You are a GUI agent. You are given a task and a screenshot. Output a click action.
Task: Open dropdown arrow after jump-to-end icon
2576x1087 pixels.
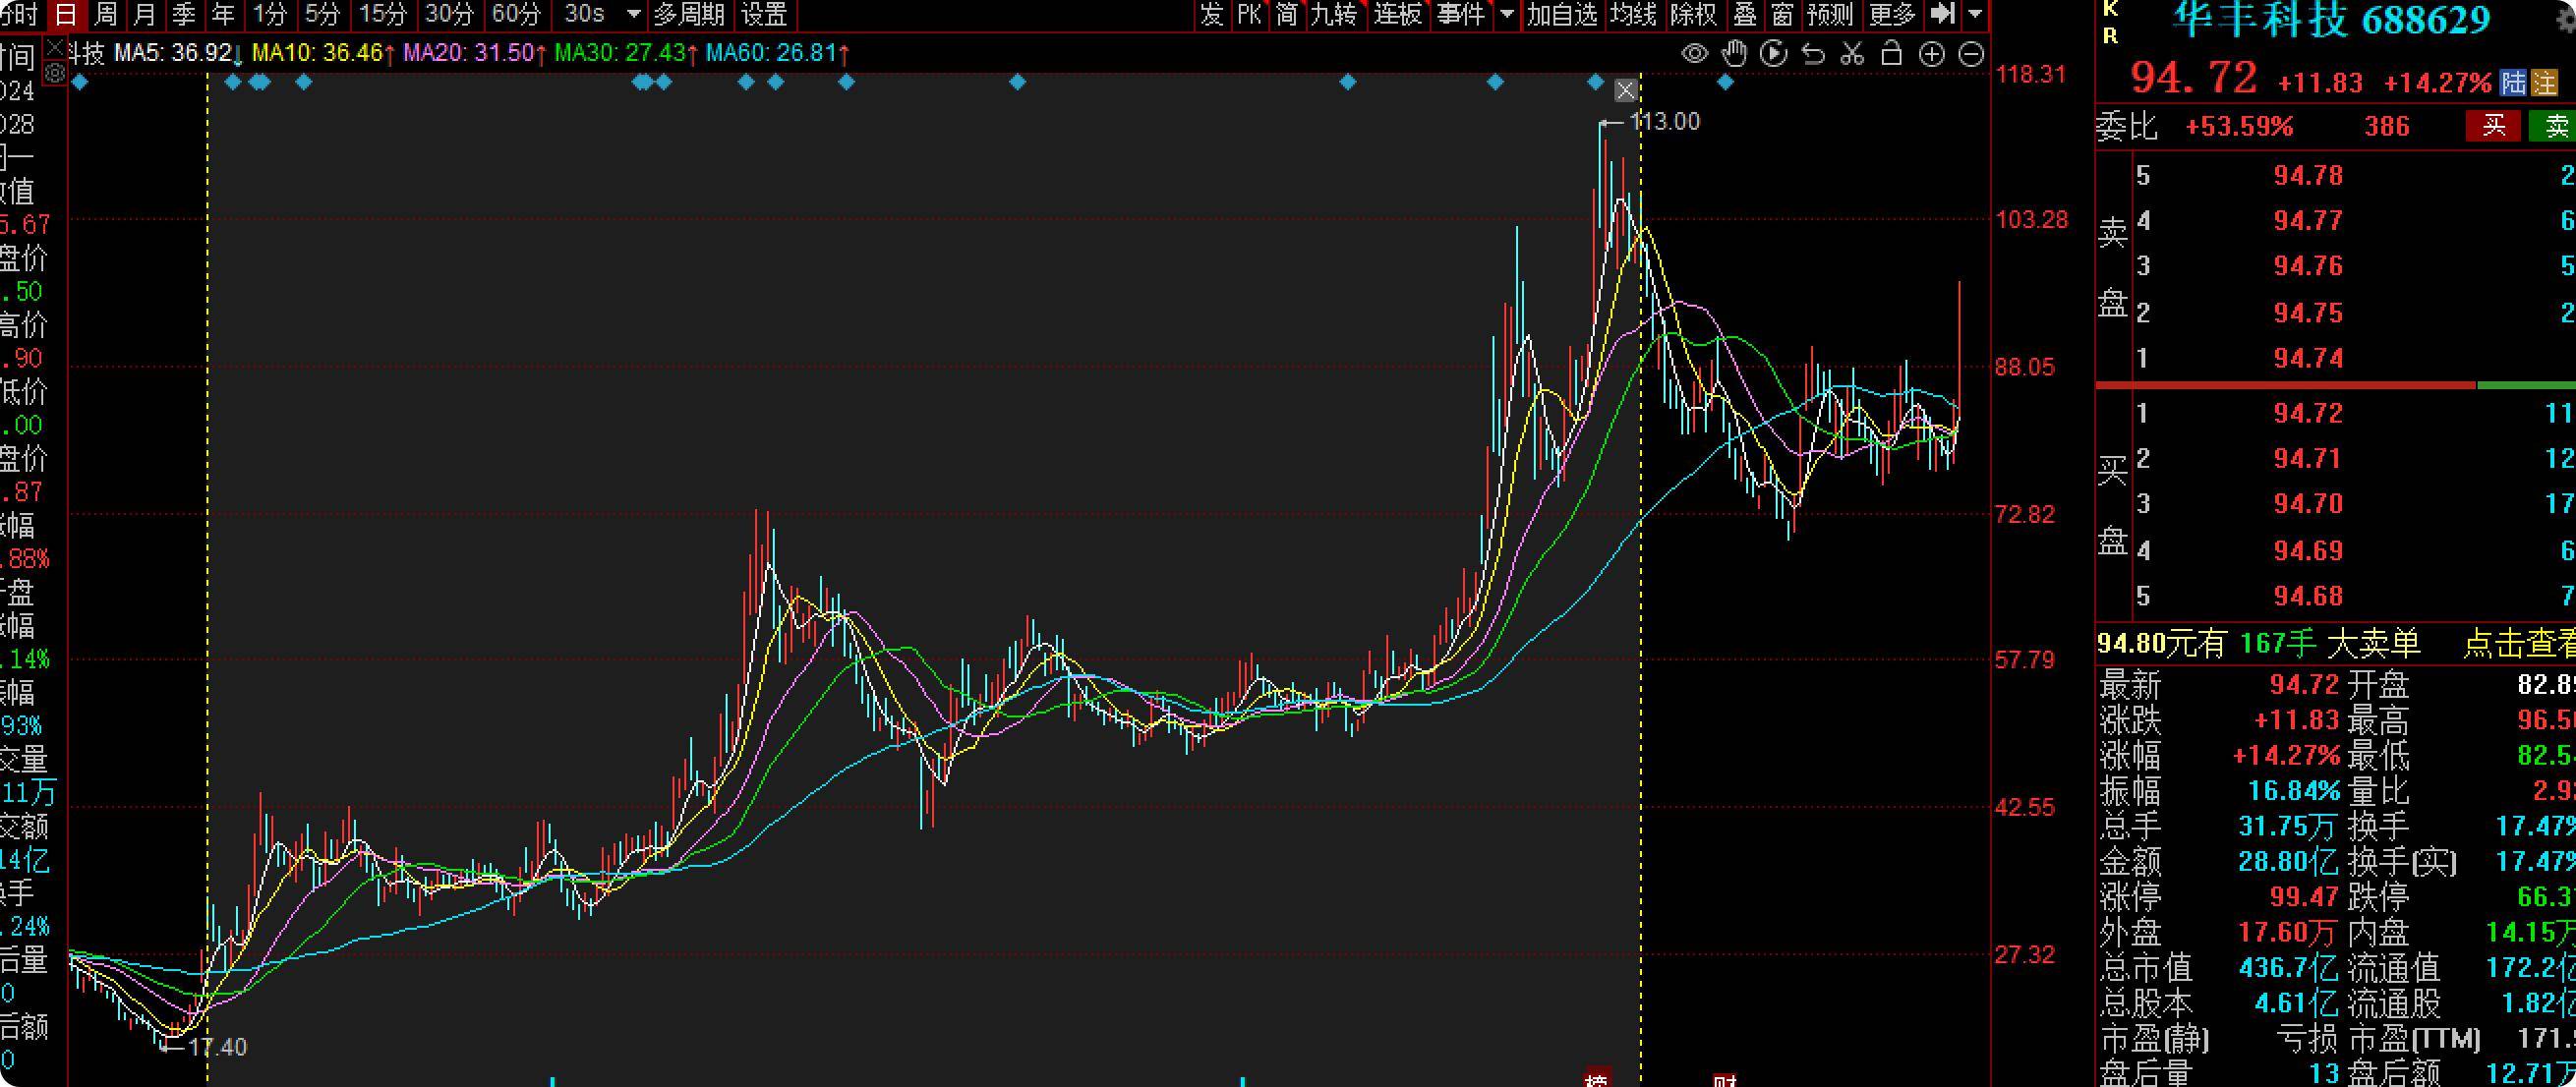(x=1974, y=14)
